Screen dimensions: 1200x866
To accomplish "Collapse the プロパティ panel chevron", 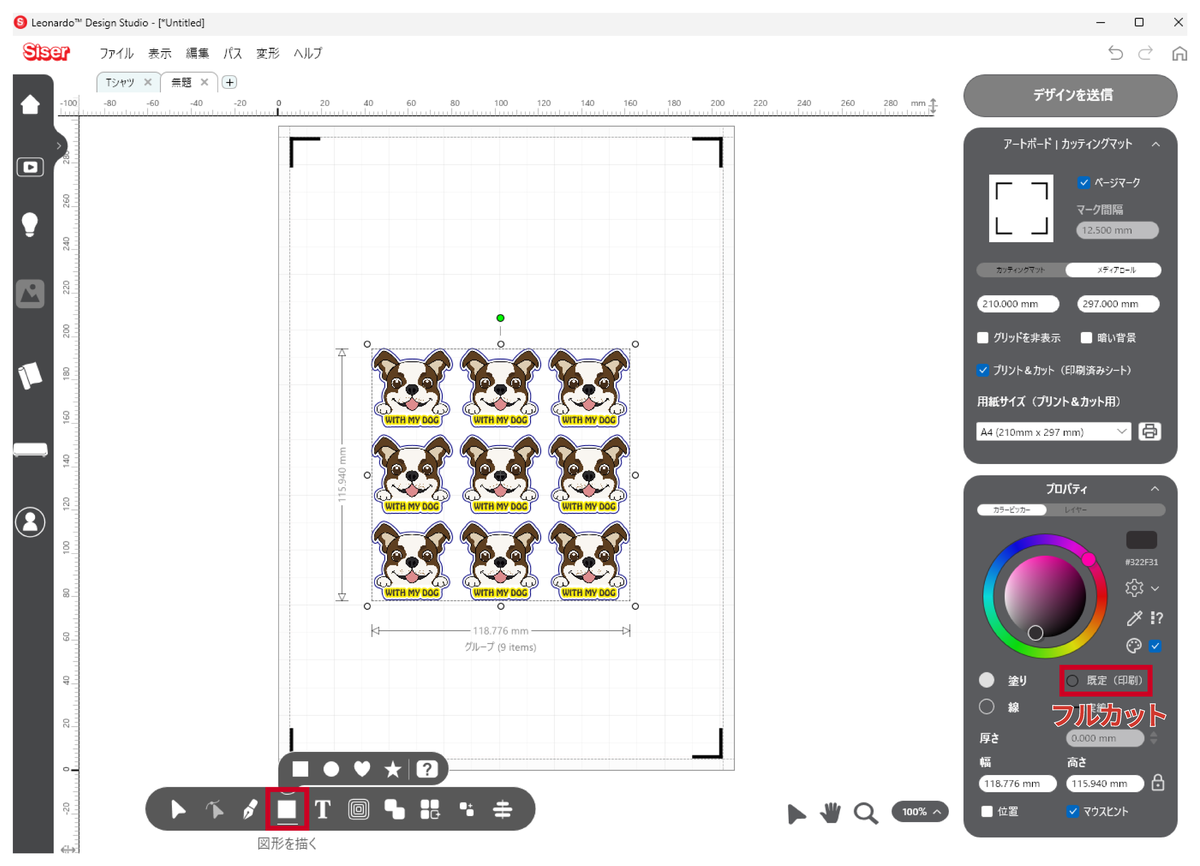I will click(x=1155, y=489).
